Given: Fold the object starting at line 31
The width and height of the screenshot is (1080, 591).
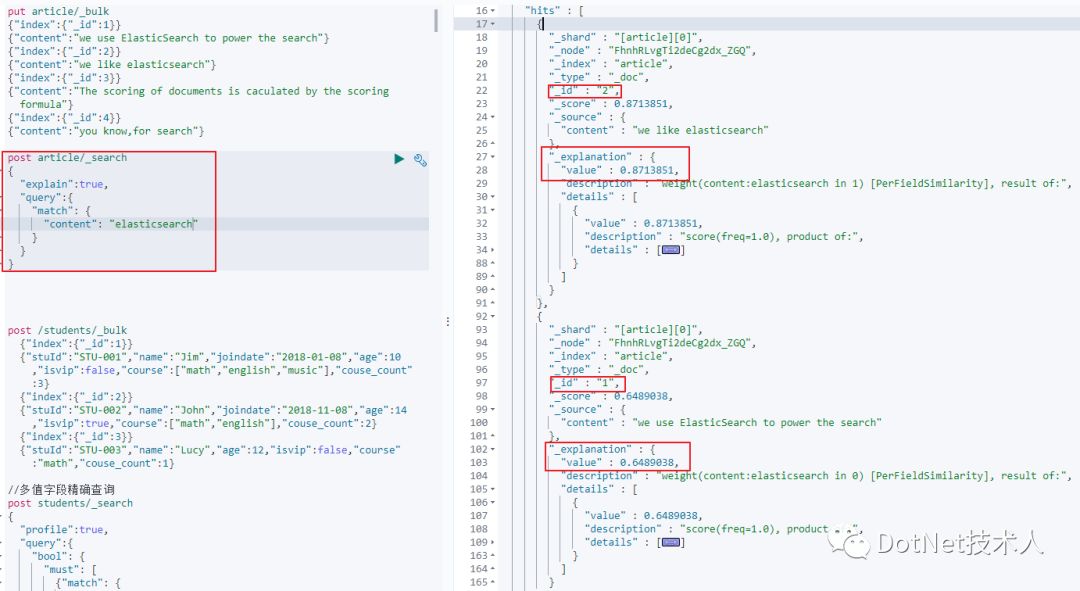Looking at the screenshot, I should (x=493, y=210).
